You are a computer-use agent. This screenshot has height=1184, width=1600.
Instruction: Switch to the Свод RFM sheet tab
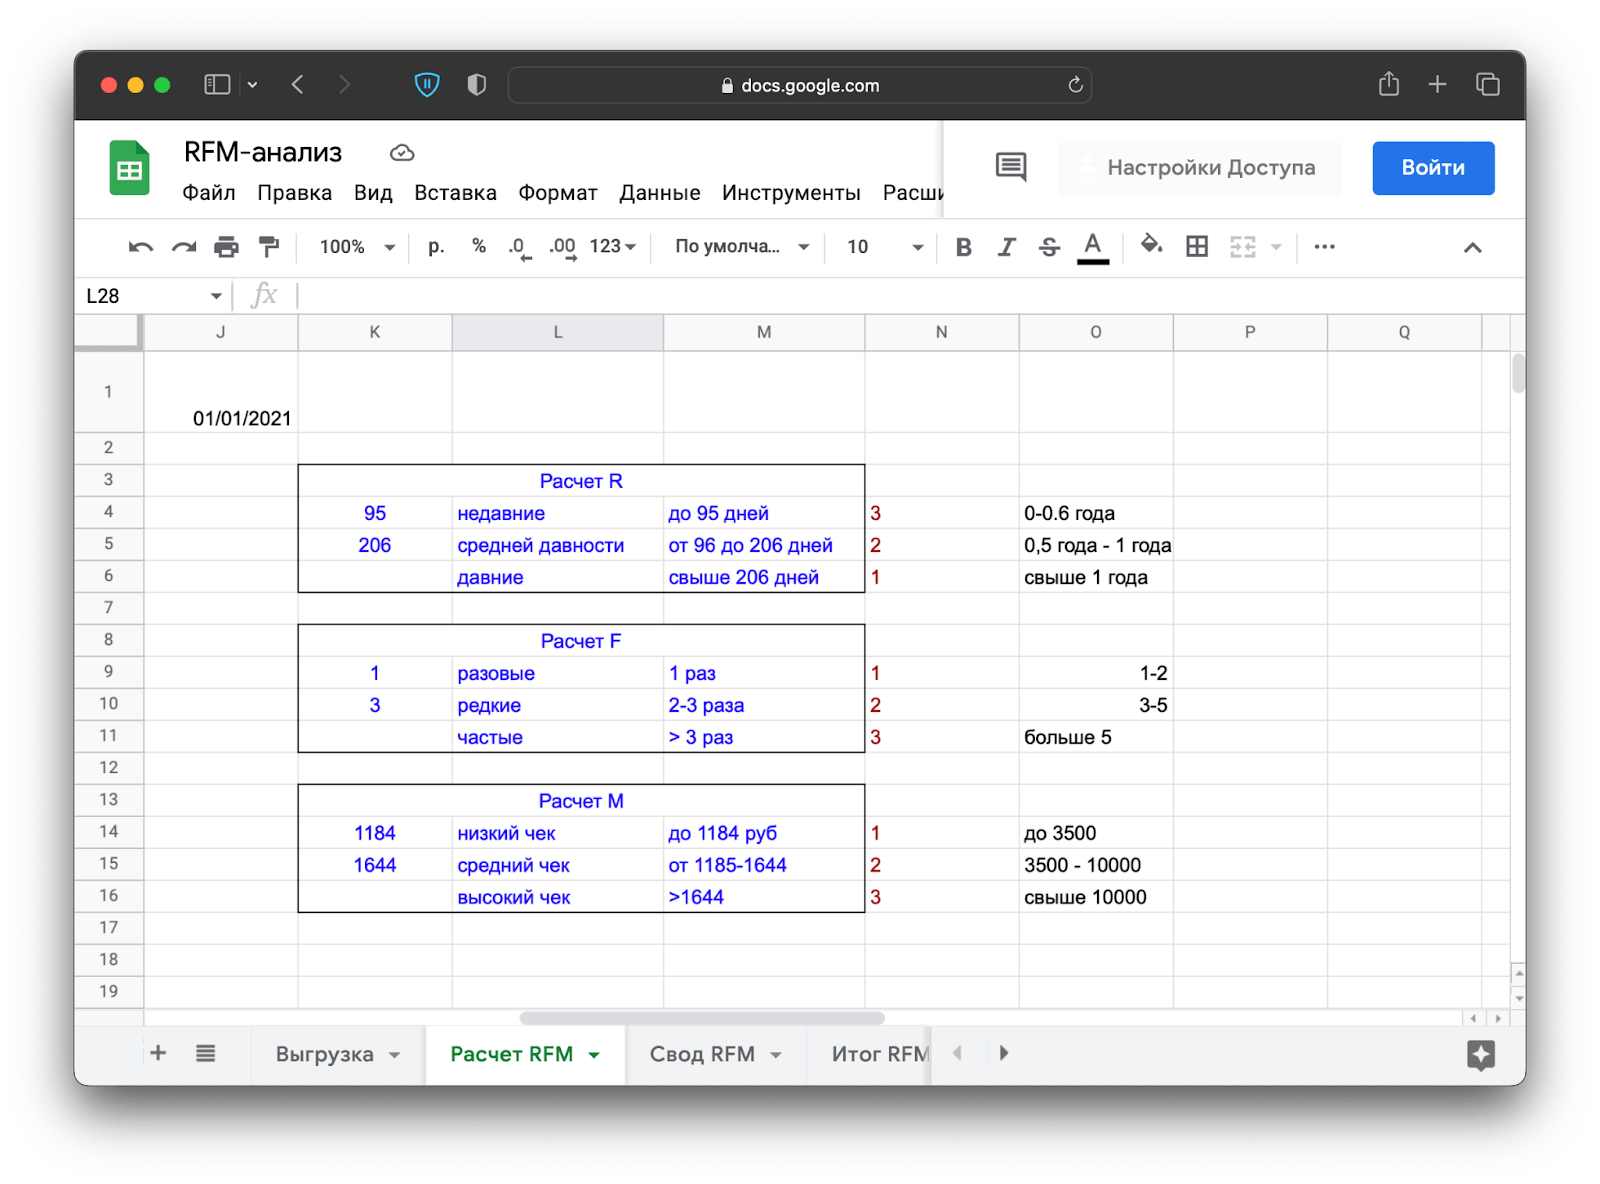(702, 1054)
